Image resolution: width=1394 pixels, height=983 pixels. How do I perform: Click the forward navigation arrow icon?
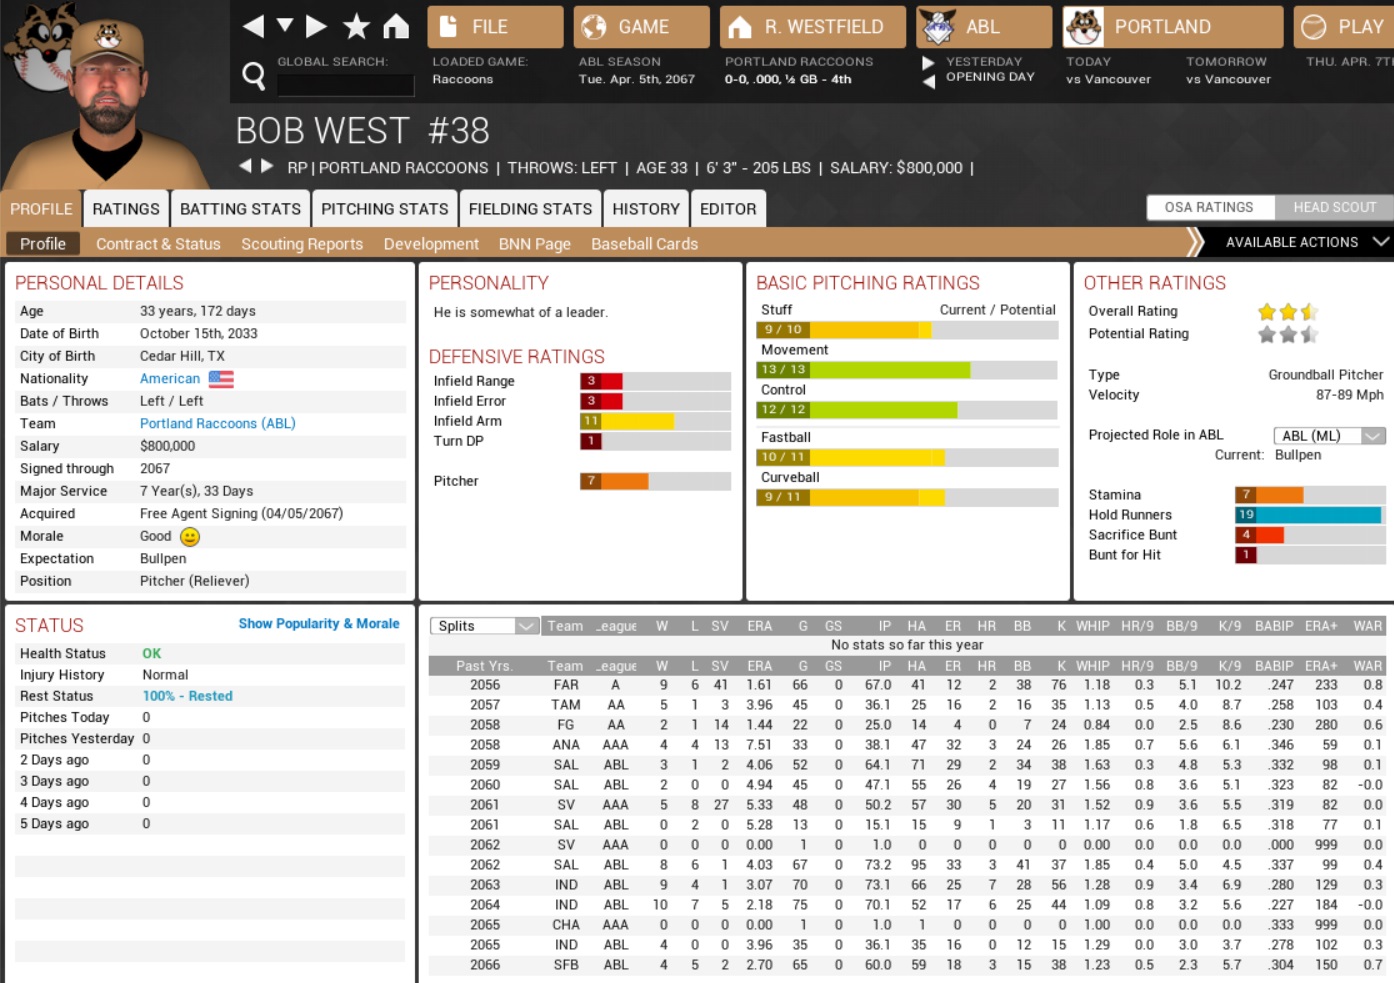coord(316,27)
